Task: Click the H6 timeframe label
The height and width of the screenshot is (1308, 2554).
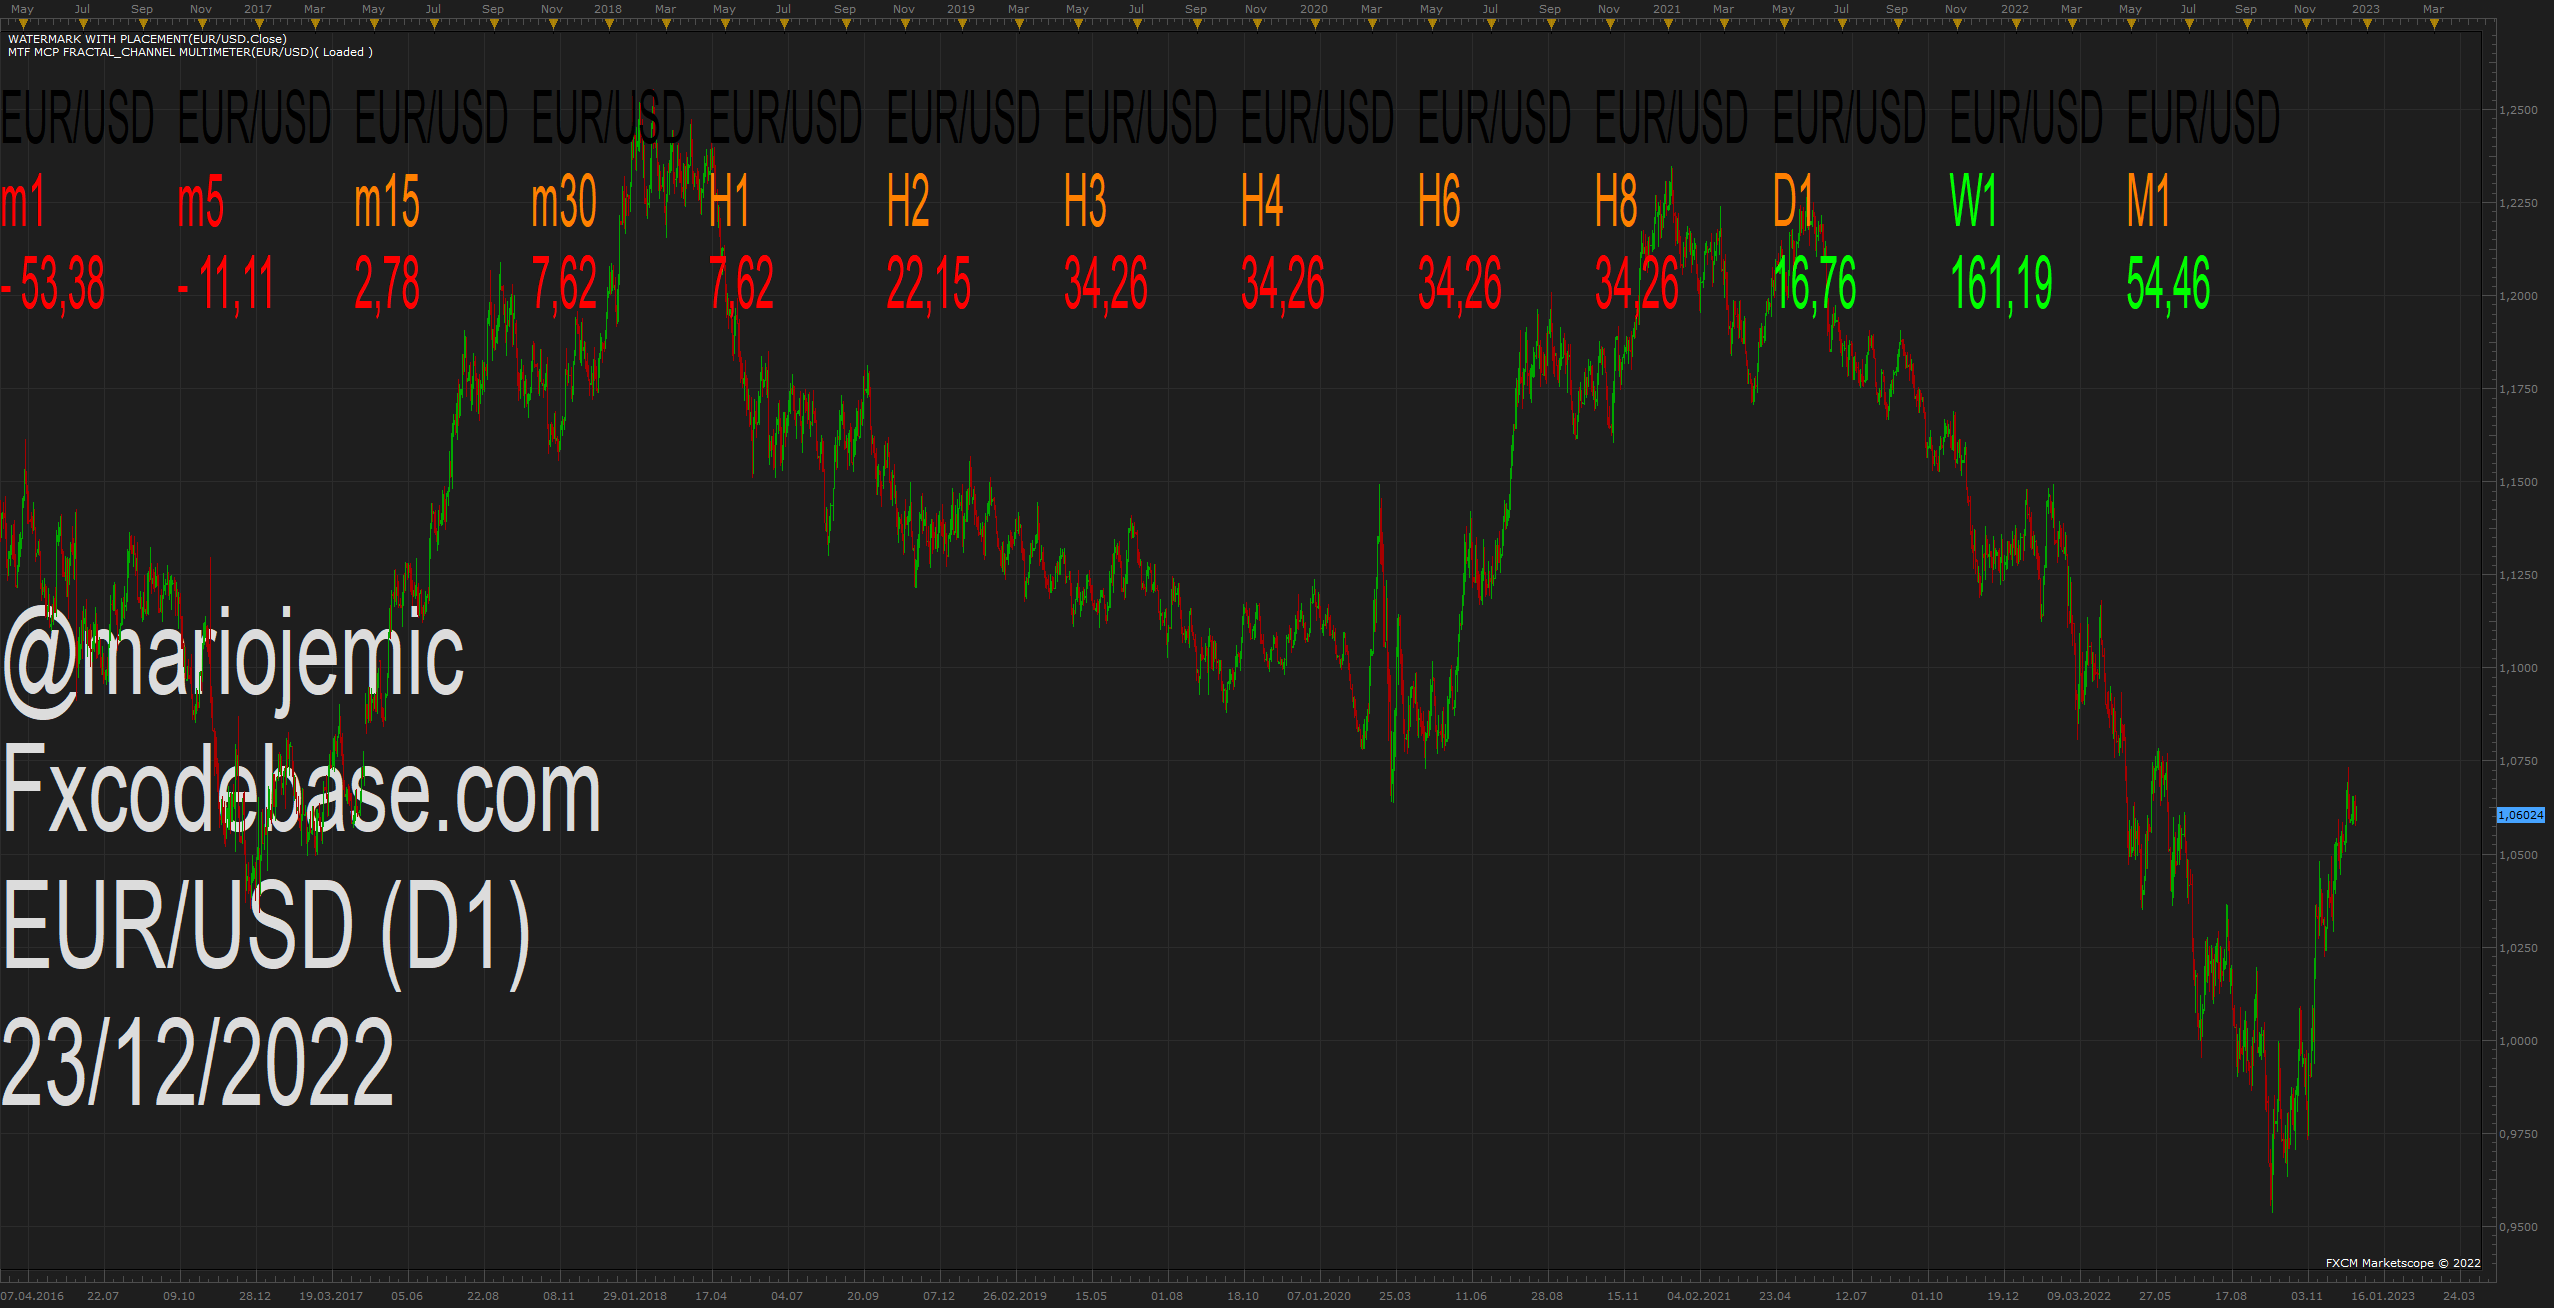Action: [x=1439, y=202]
